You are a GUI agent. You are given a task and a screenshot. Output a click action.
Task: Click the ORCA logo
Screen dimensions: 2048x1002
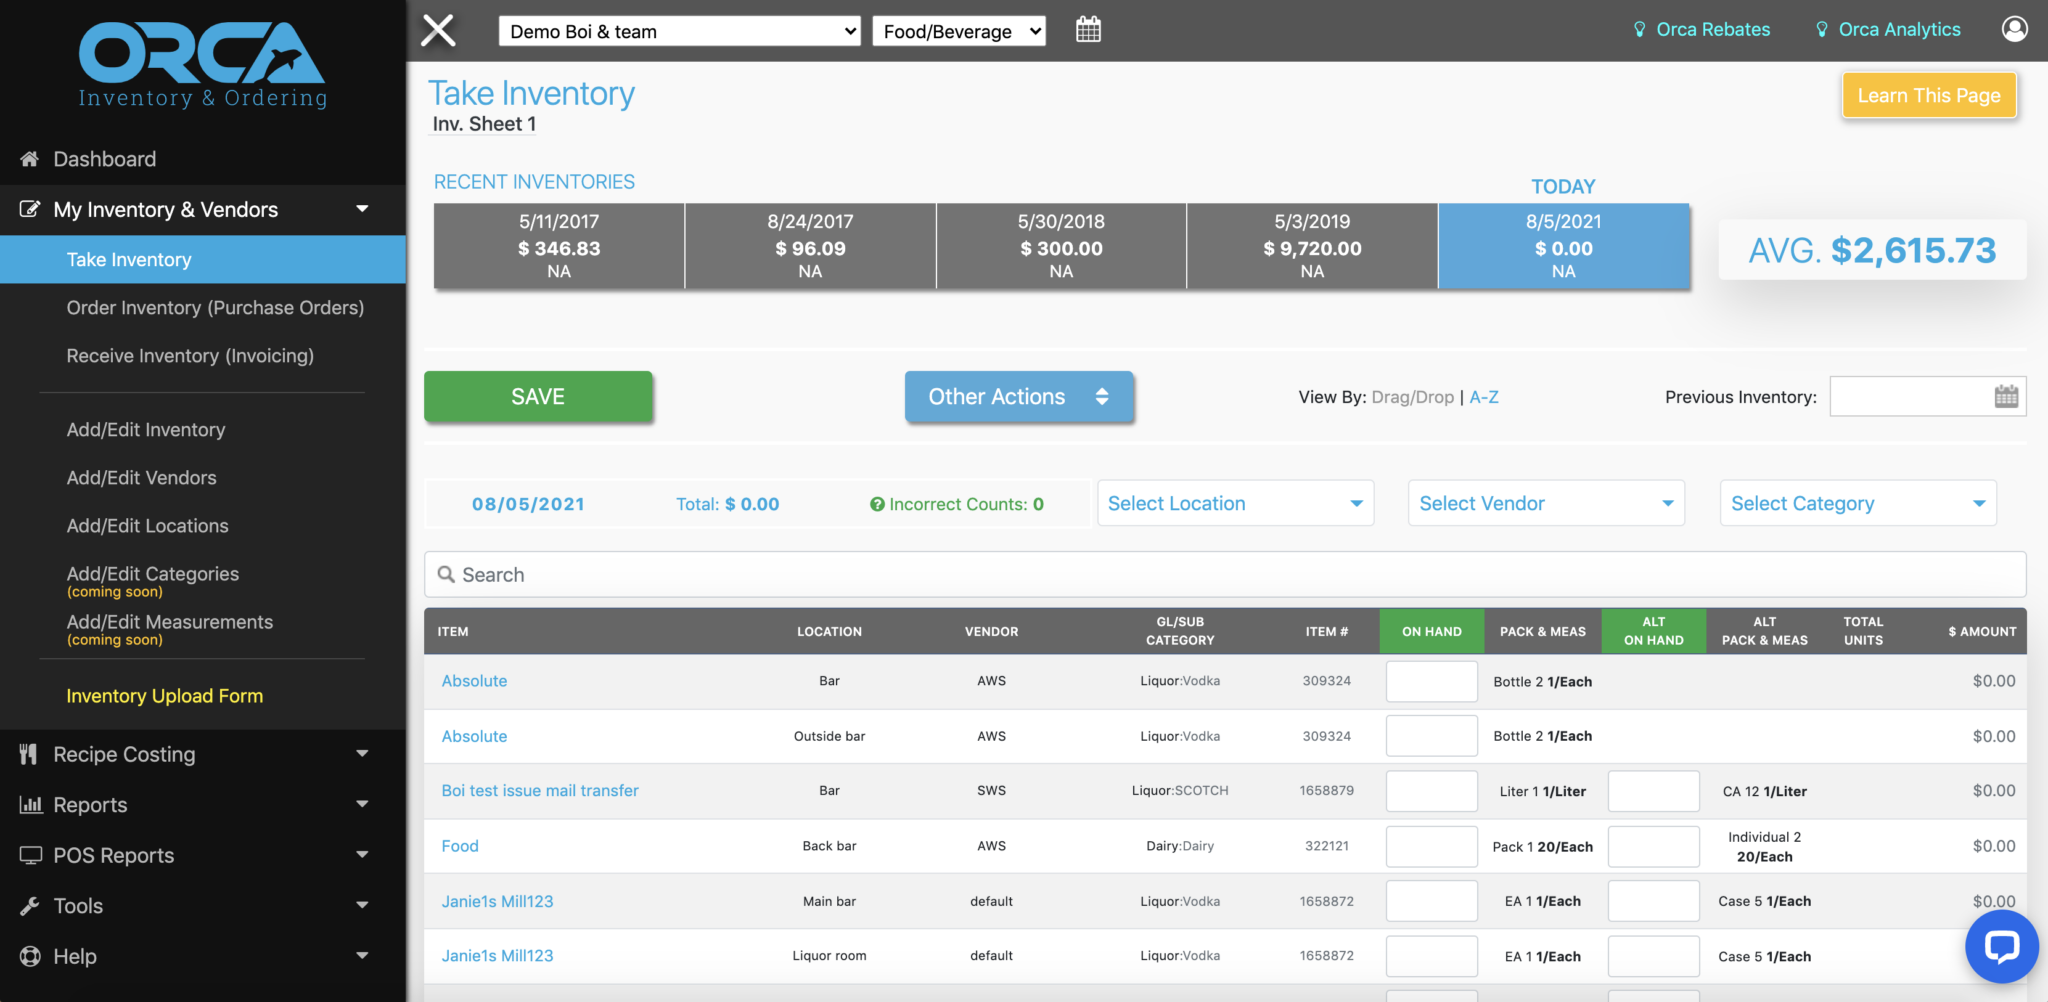[203, 64]
